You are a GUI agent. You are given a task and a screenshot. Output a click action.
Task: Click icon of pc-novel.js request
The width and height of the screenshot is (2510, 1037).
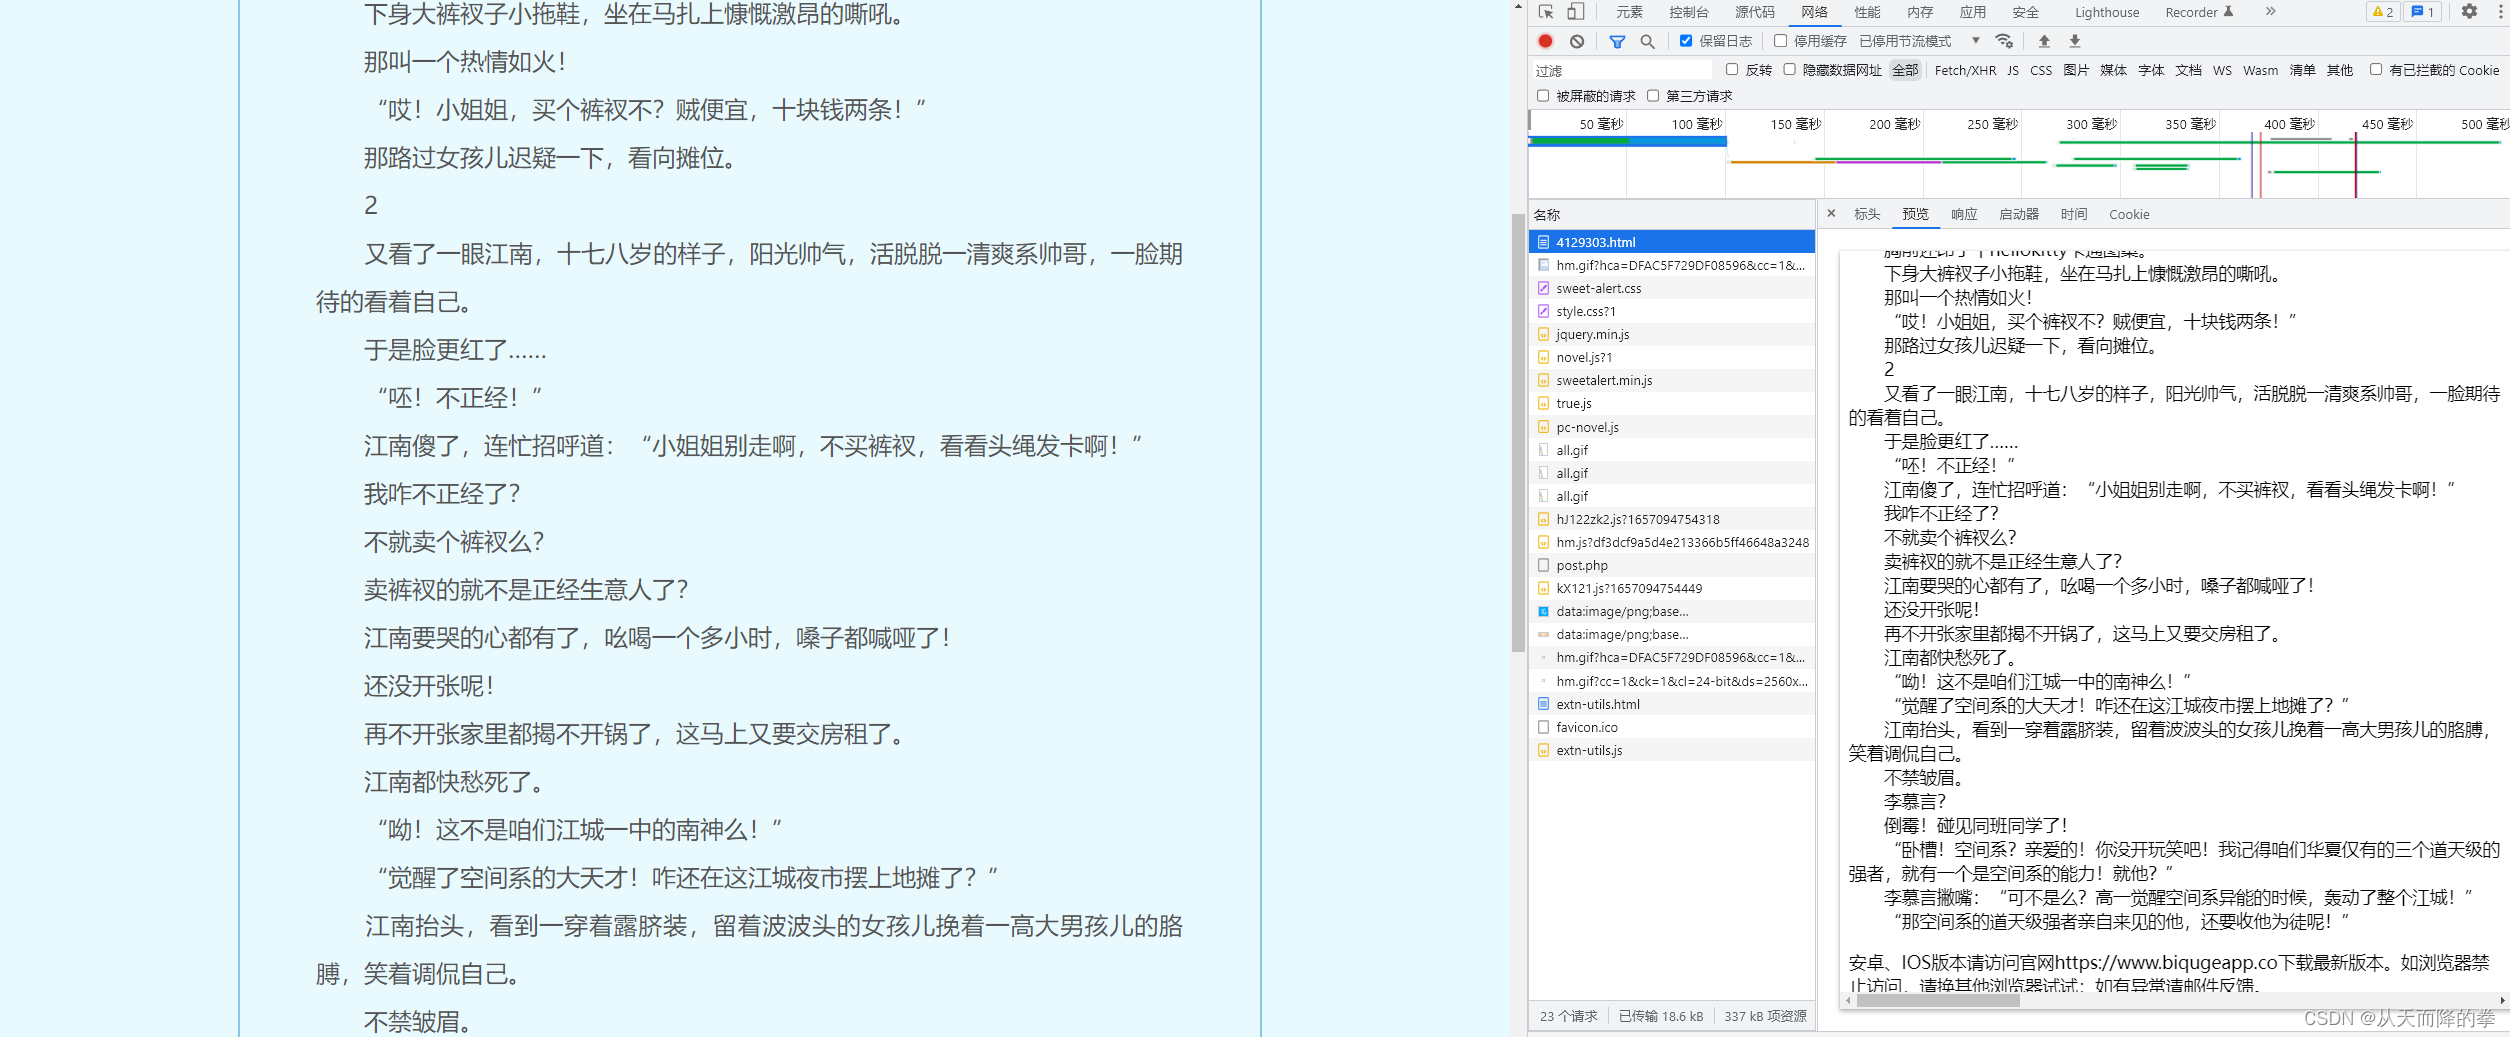pyautogui.click(x=1543, y=427)
